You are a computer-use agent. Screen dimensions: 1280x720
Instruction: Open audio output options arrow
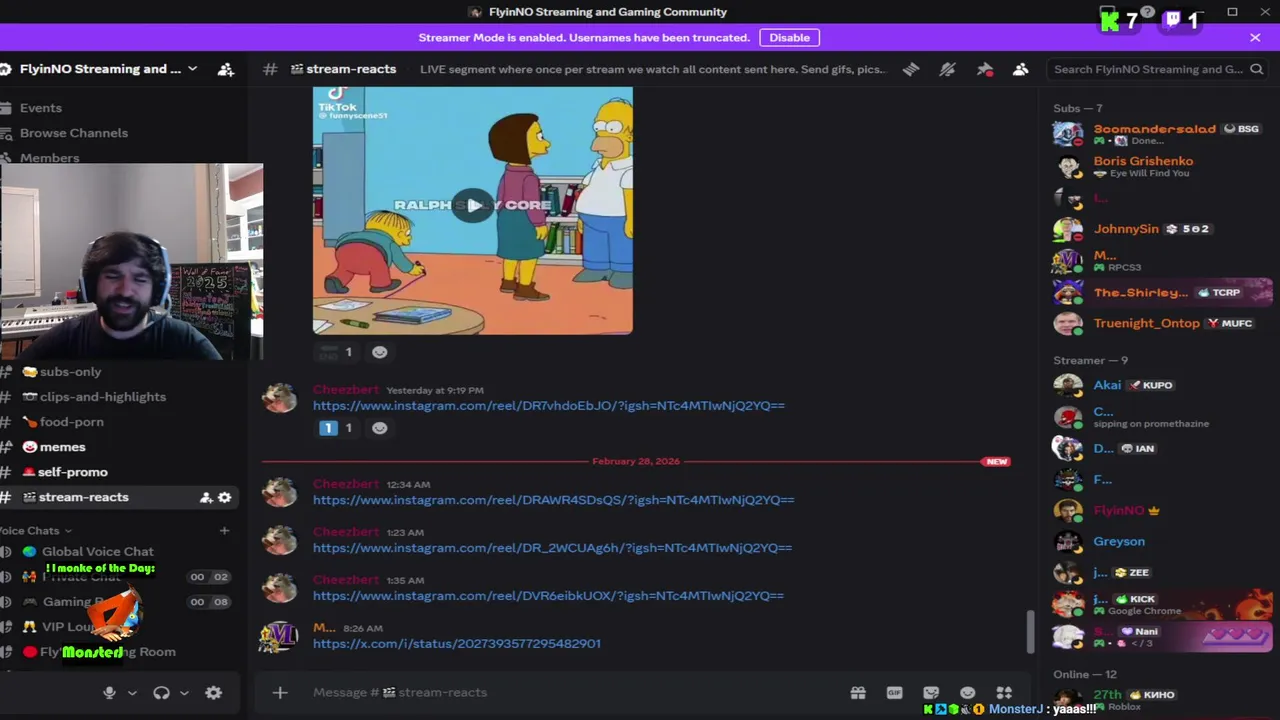click(x=184, y=693)
